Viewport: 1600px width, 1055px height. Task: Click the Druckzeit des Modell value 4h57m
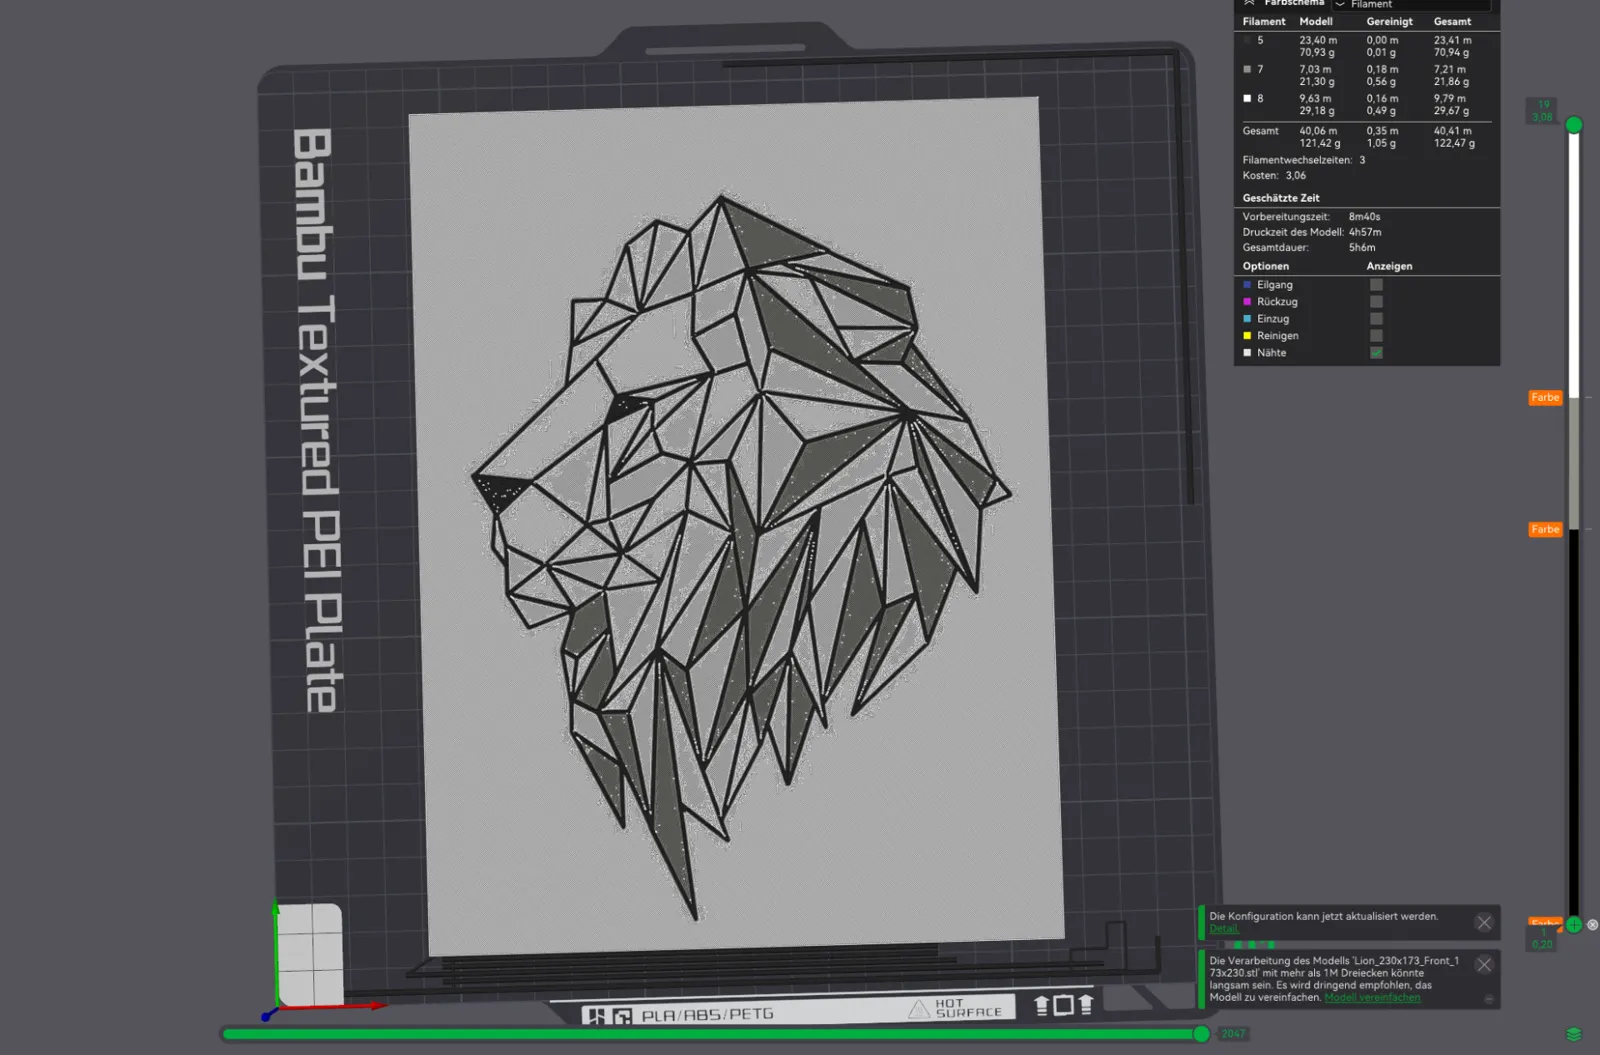pyautogui.click(x=1365, y=232)
